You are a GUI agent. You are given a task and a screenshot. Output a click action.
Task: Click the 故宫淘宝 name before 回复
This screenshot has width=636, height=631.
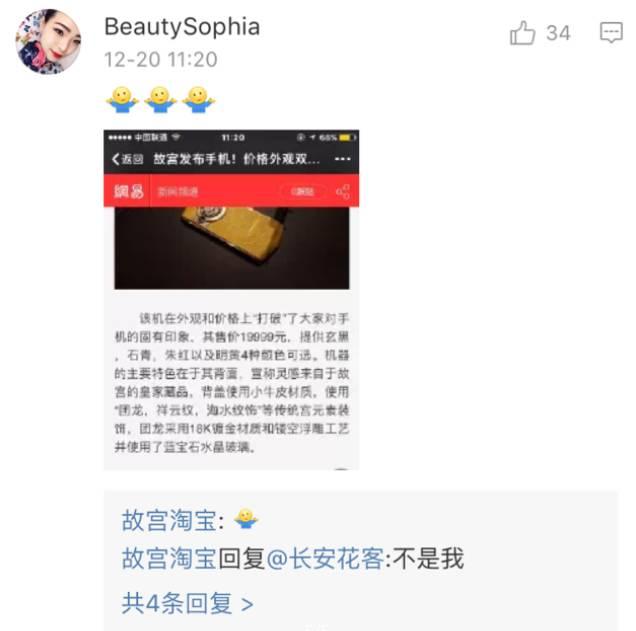coord(169,558)
